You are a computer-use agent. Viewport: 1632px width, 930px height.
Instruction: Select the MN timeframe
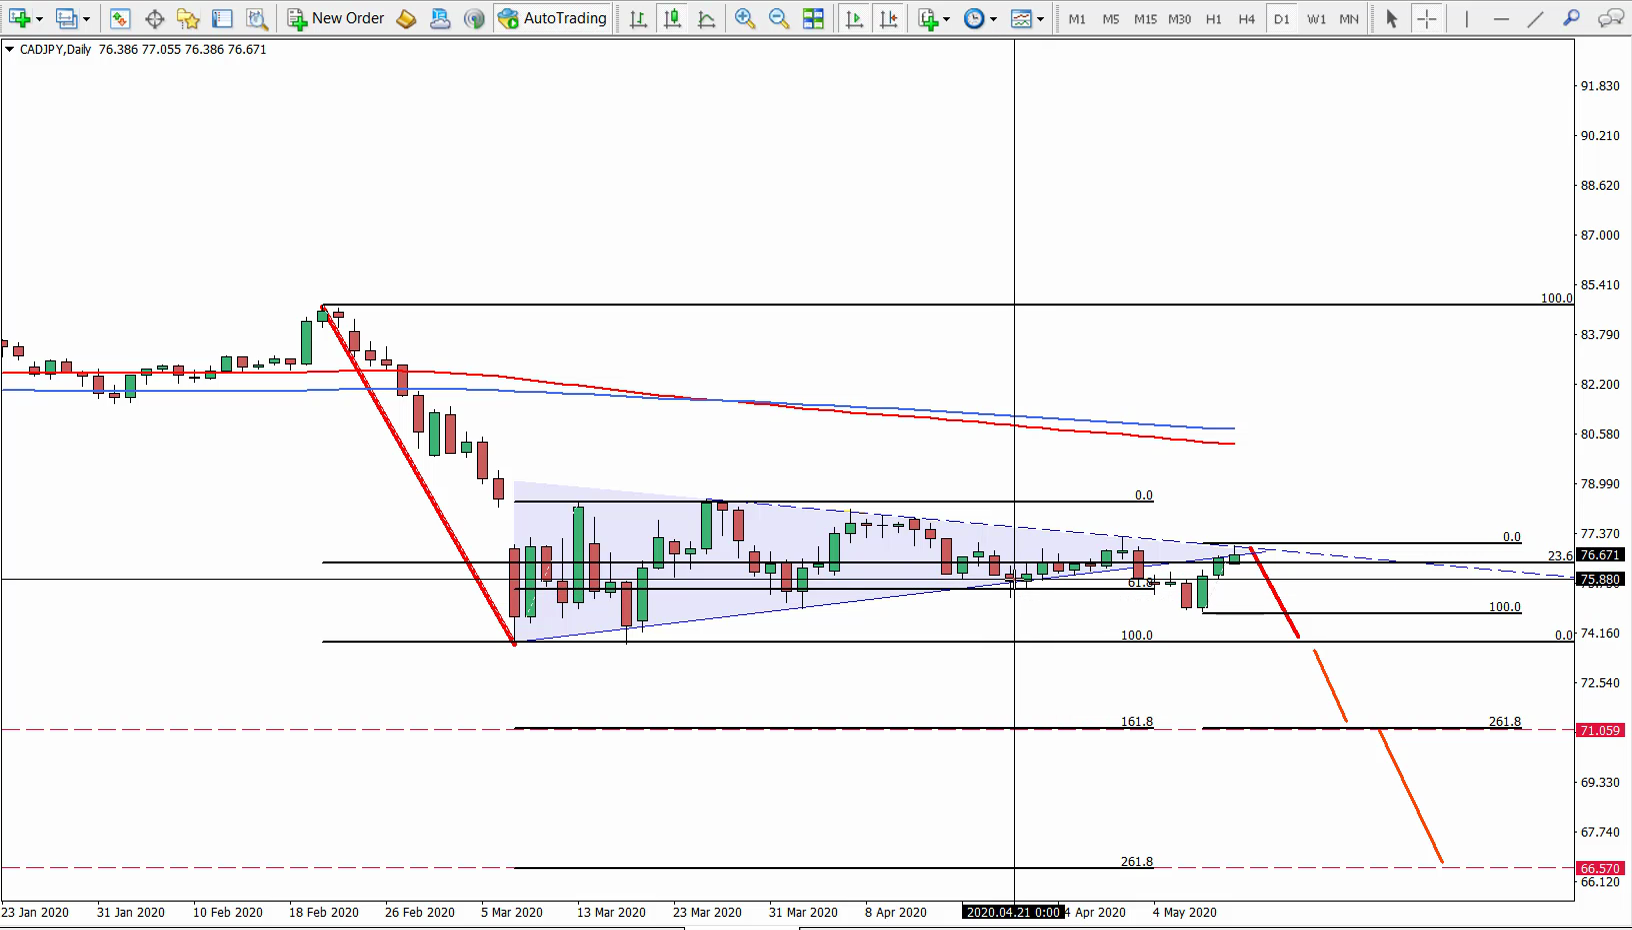[x=1349, y=19]
